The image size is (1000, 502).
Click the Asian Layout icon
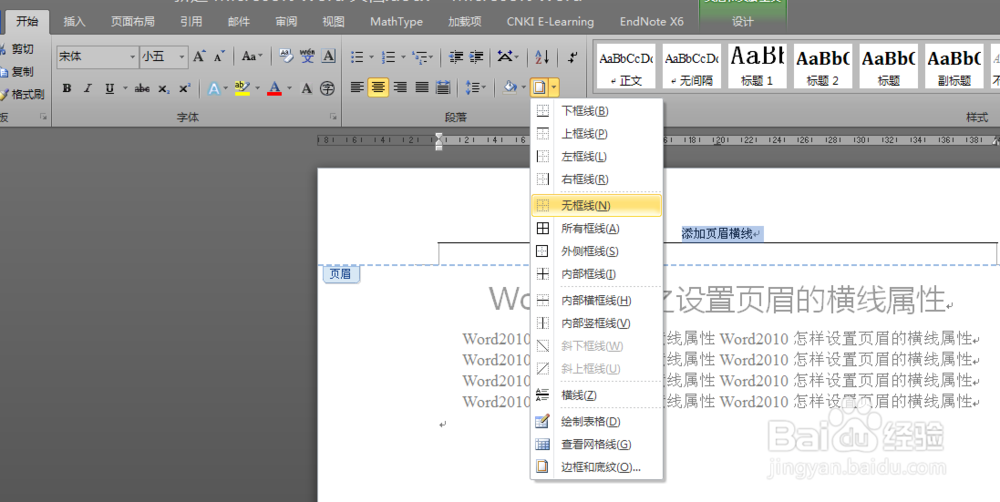pos(505,57)
